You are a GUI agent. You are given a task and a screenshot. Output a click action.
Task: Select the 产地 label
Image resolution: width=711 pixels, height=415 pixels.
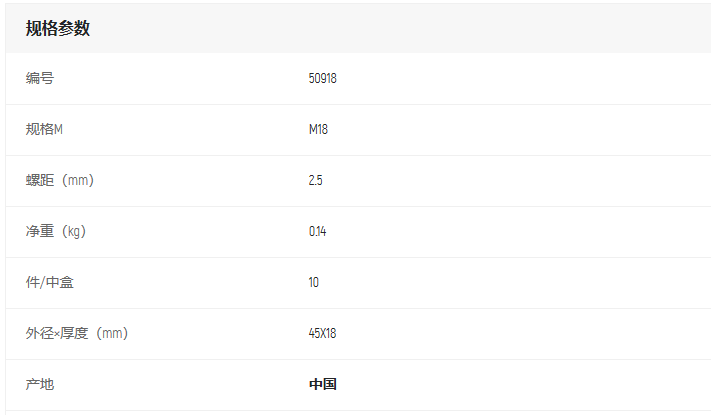click(40, 385)
